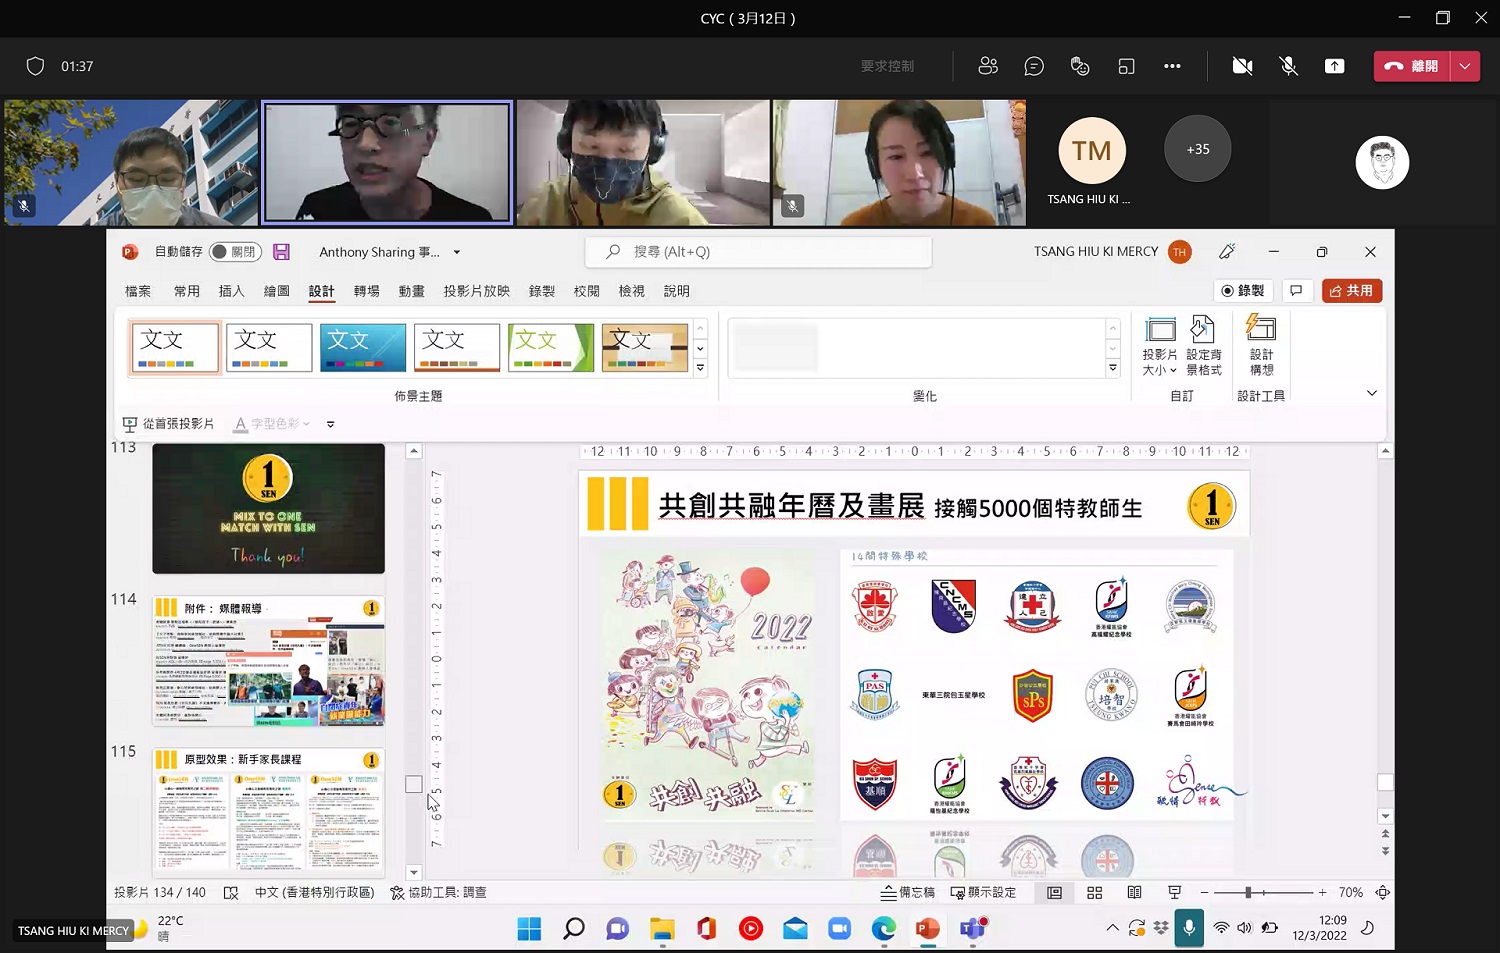Select the TM participant avatar

pos(1092,150)
